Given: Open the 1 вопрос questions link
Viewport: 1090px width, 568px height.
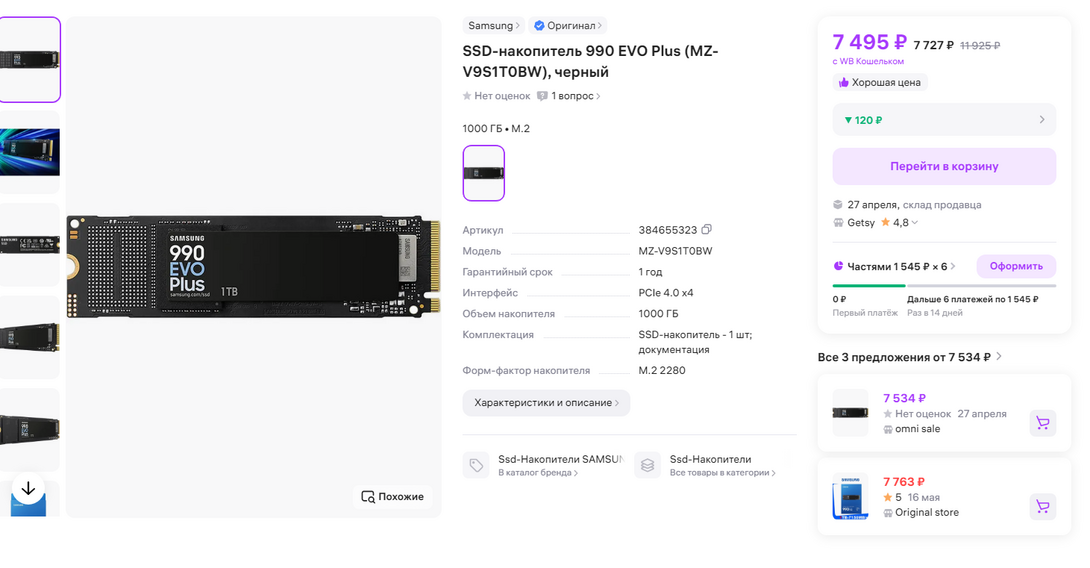Looking at the screenshot, I should point(570,96).
